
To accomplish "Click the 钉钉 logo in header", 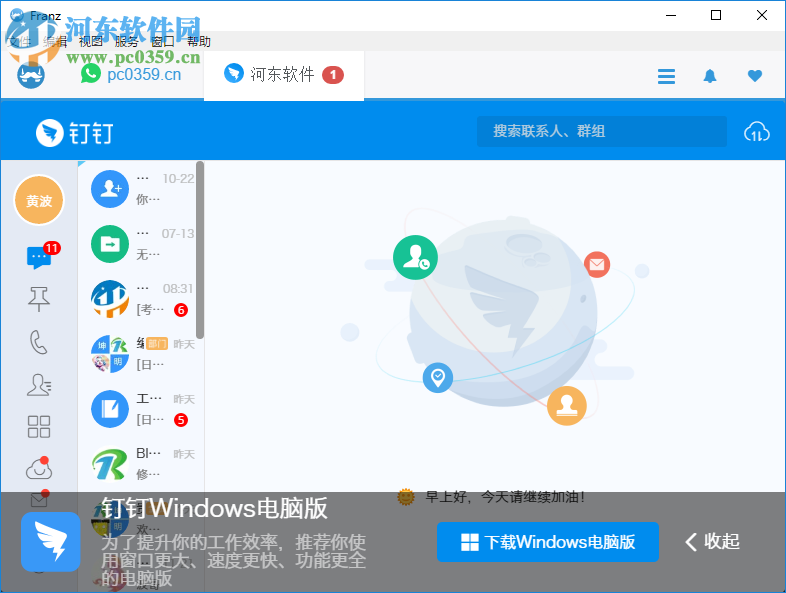I will (74, 133).
